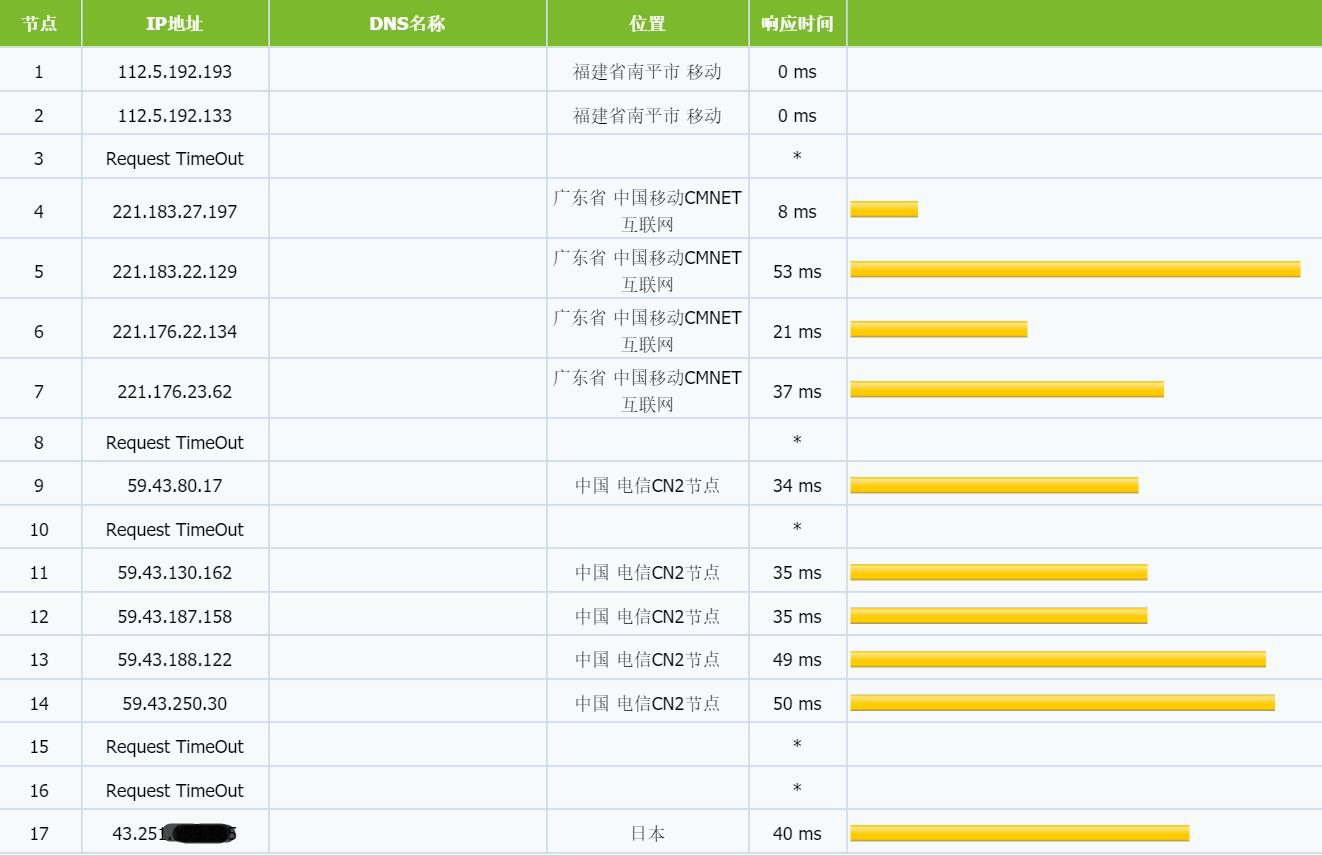The height and width of the screenshot is (855, 1322).
Task: Click 中国 电信CN2节点 location in node 14 row
Action: (x=647, y=704)
